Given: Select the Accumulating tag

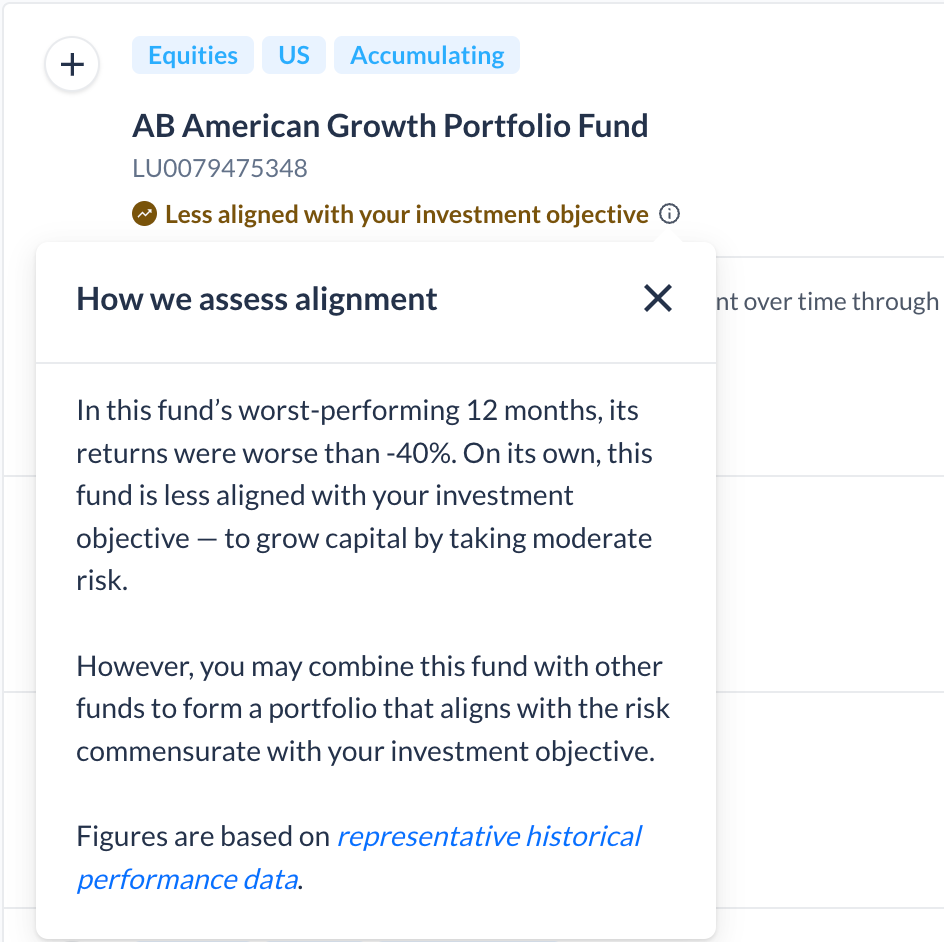Looking at the screenshot, I should tap(427, 55).
